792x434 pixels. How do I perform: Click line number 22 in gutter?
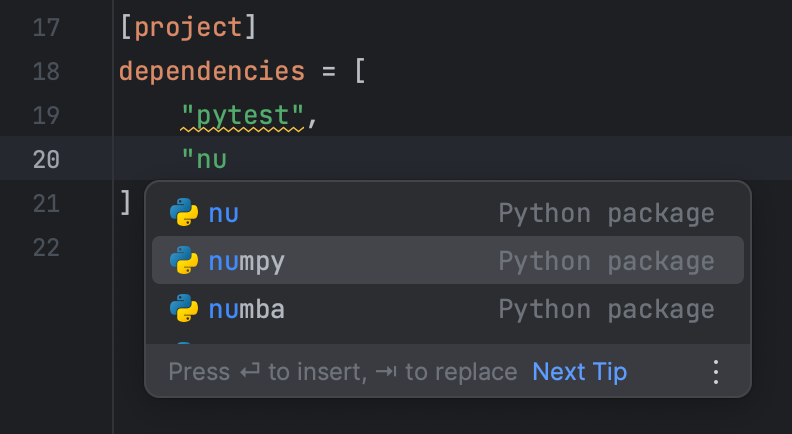point(46,247)
